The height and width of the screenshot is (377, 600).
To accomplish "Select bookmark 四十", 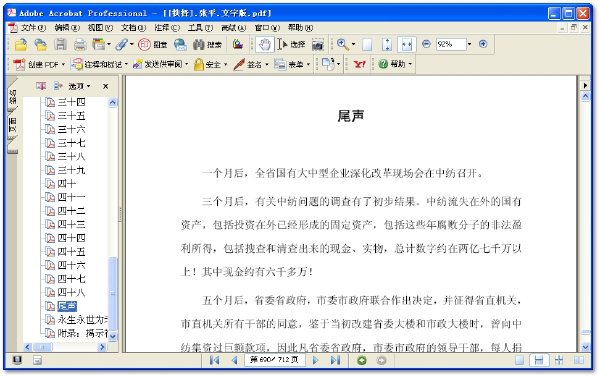I will pos(67,184).
